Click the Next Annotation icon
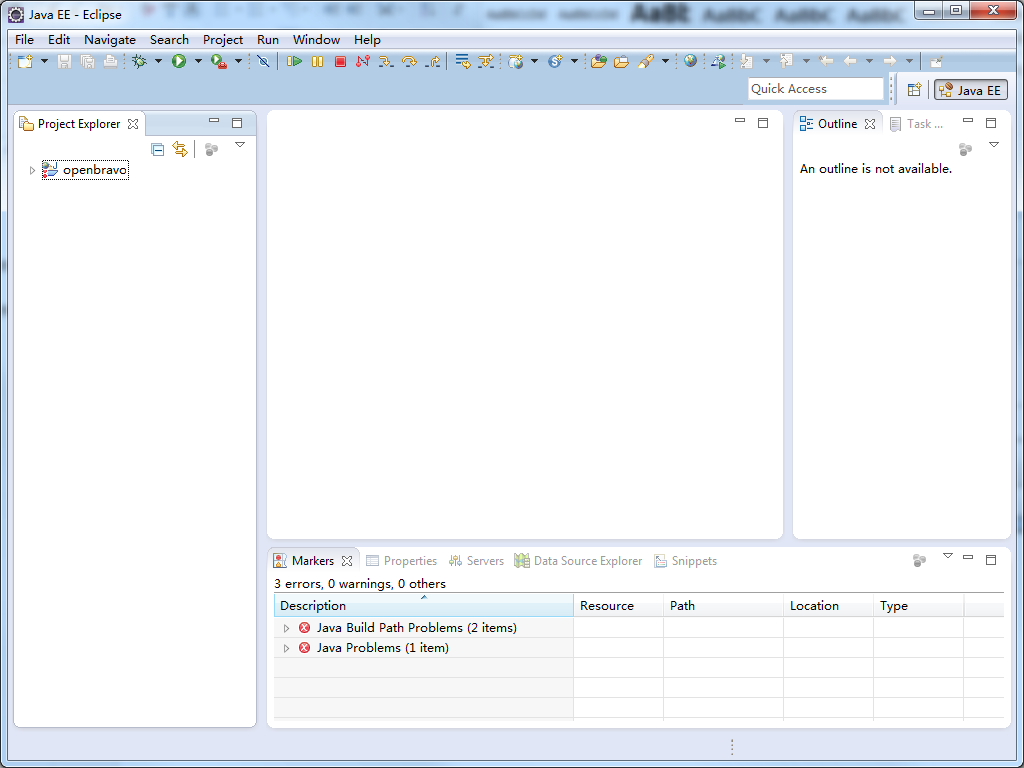Viewport: 1024px width, 768px height. (747, 61)
